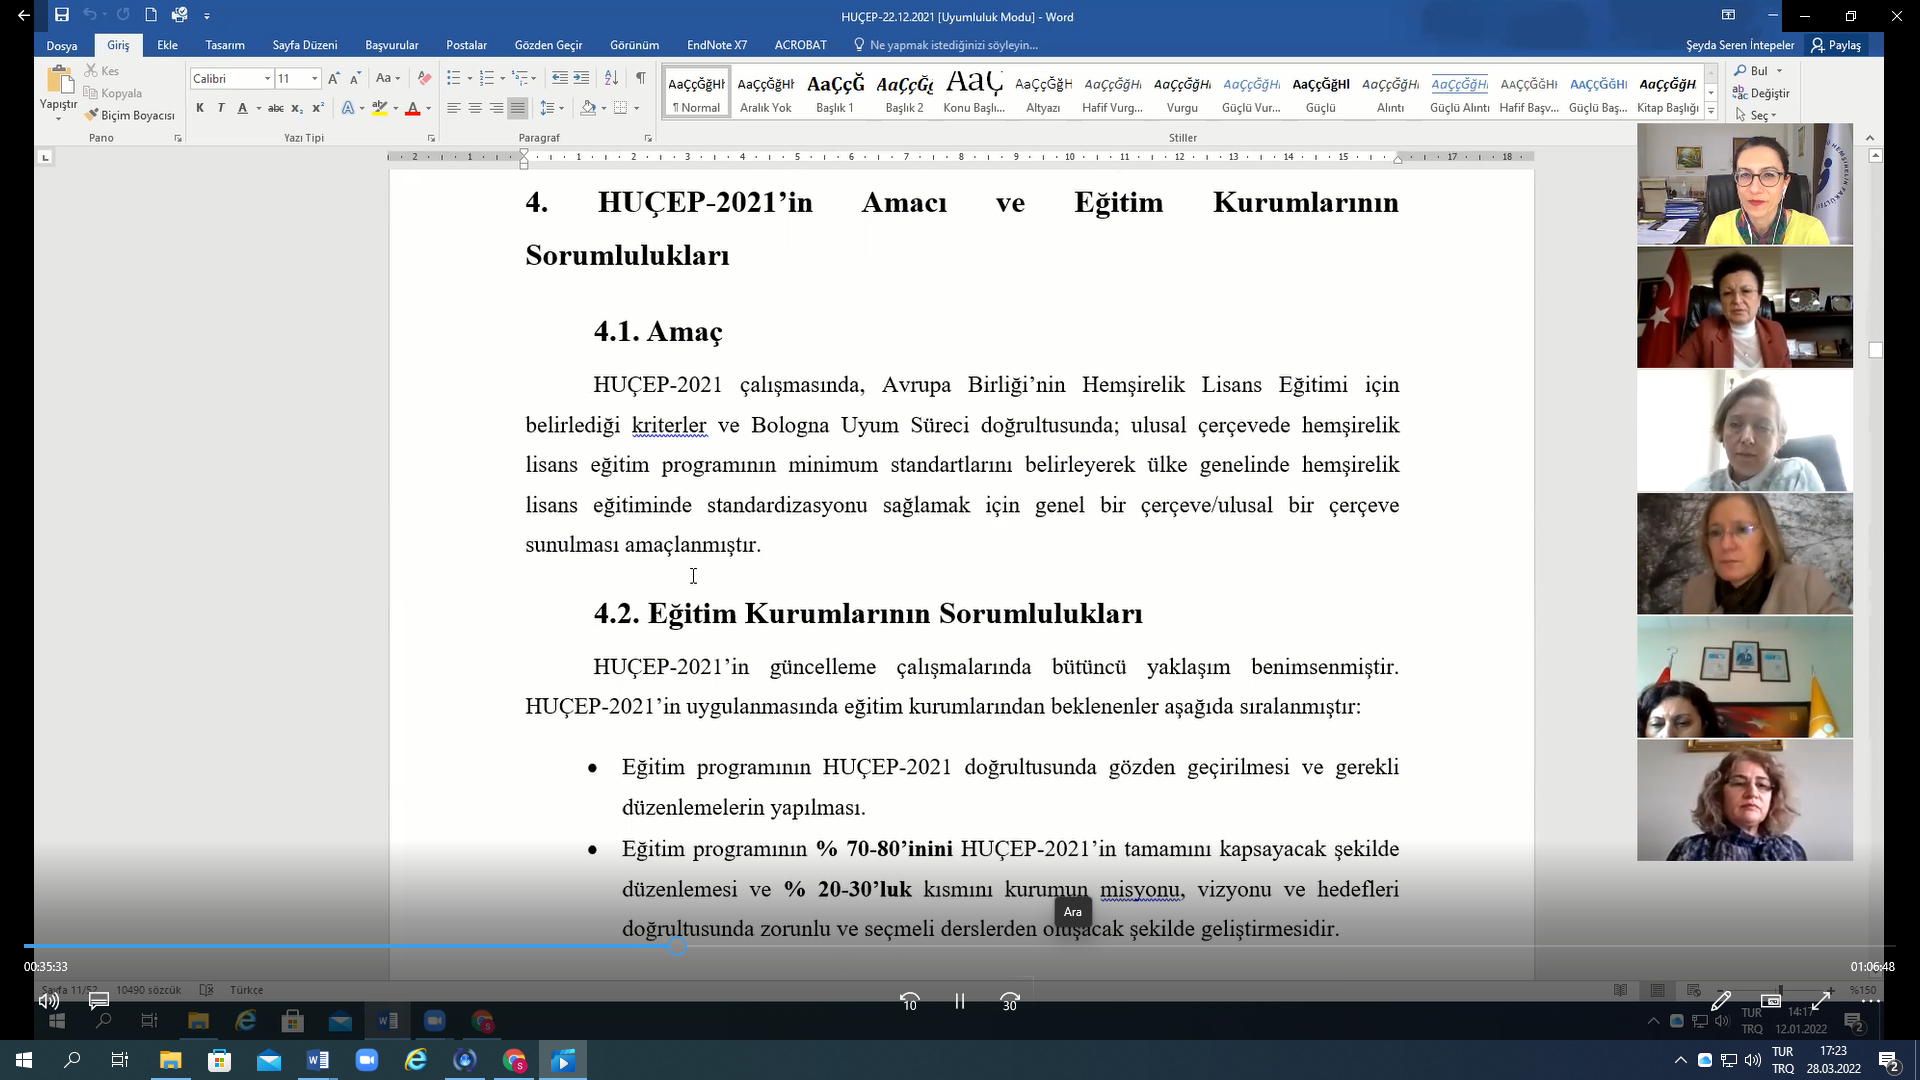Screen dimensions: 1920x1080
Task: Save the document with the floppy icon
Action: coord(62,15)
